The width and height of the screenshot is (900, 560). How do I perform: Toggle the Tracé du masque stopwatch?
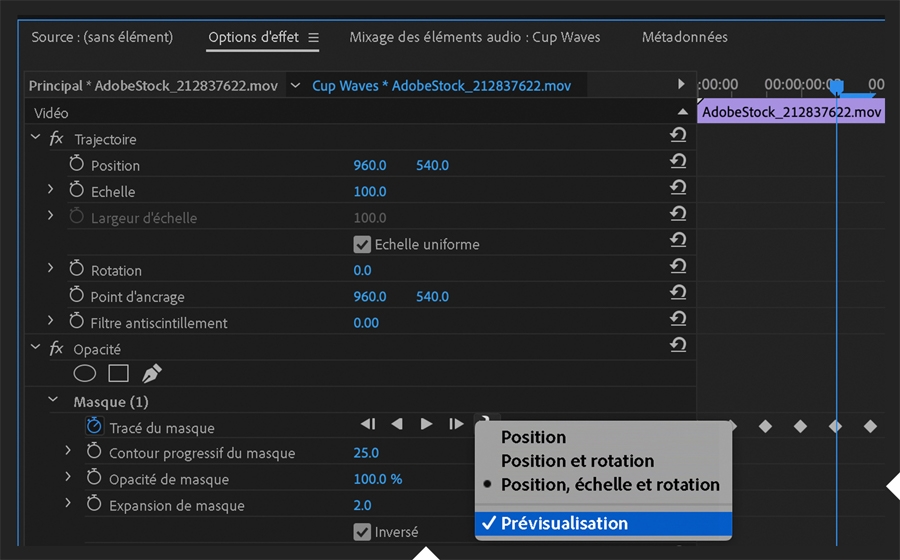[94, 427]
